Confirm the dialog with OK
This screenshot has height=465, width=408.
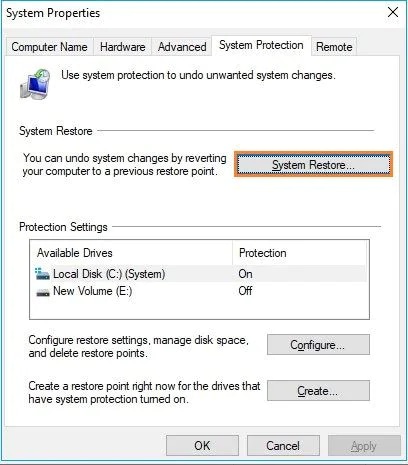click(202, 446)
